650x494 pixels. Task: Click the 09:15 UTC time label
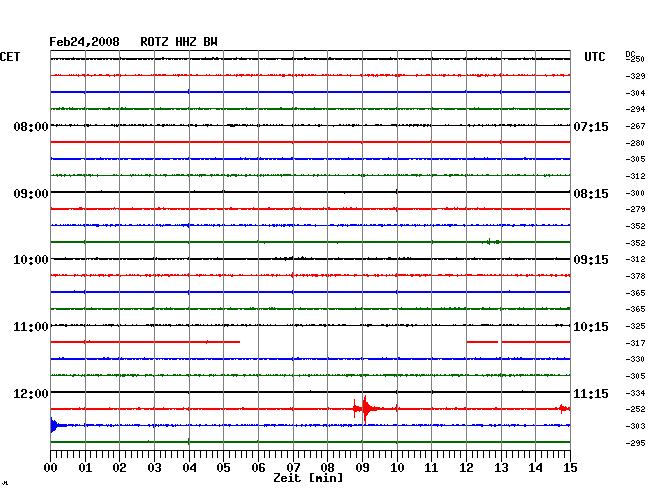[591, 260]
